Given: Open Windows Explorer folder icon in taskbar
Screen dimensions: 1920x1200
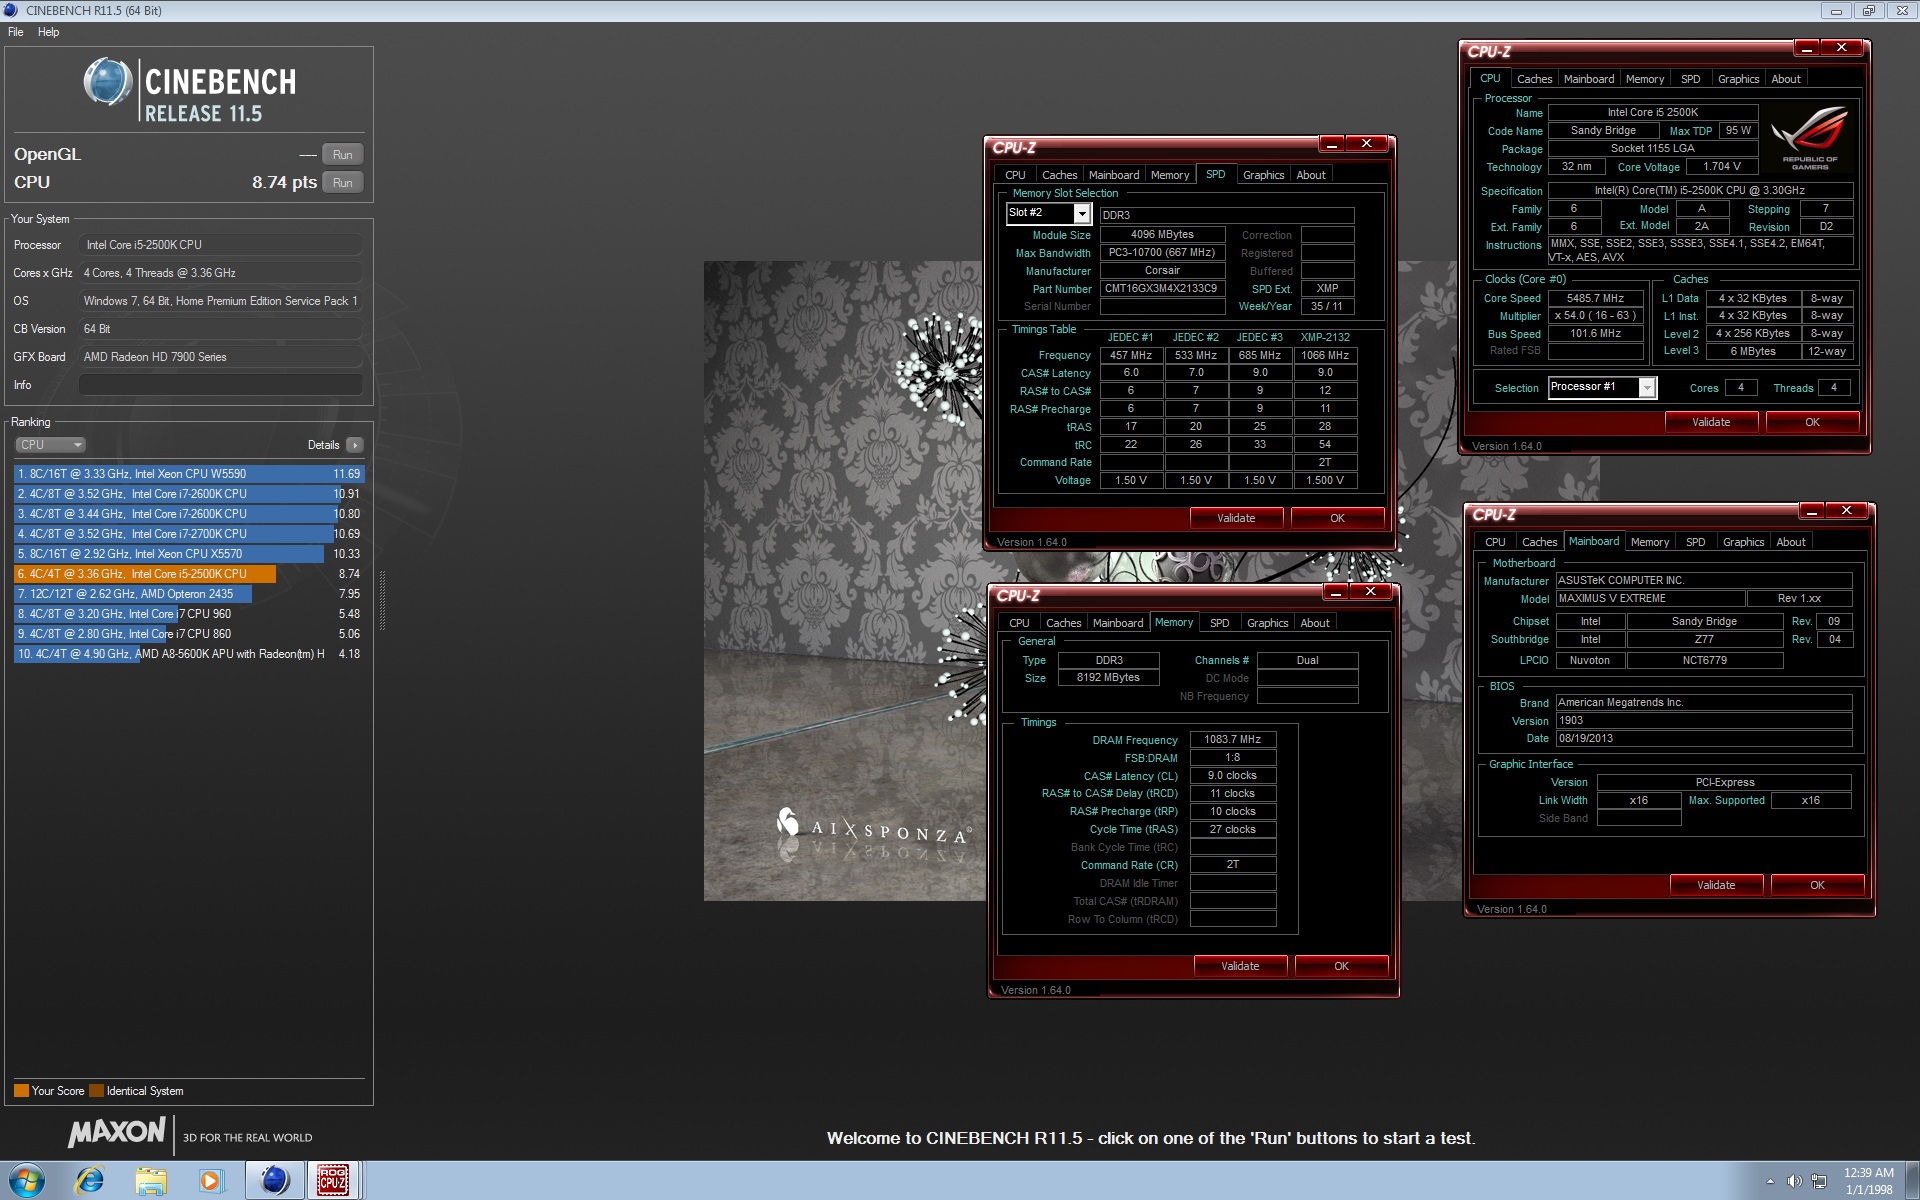Looking at the screenshot, I should [x=150, y=1181].
